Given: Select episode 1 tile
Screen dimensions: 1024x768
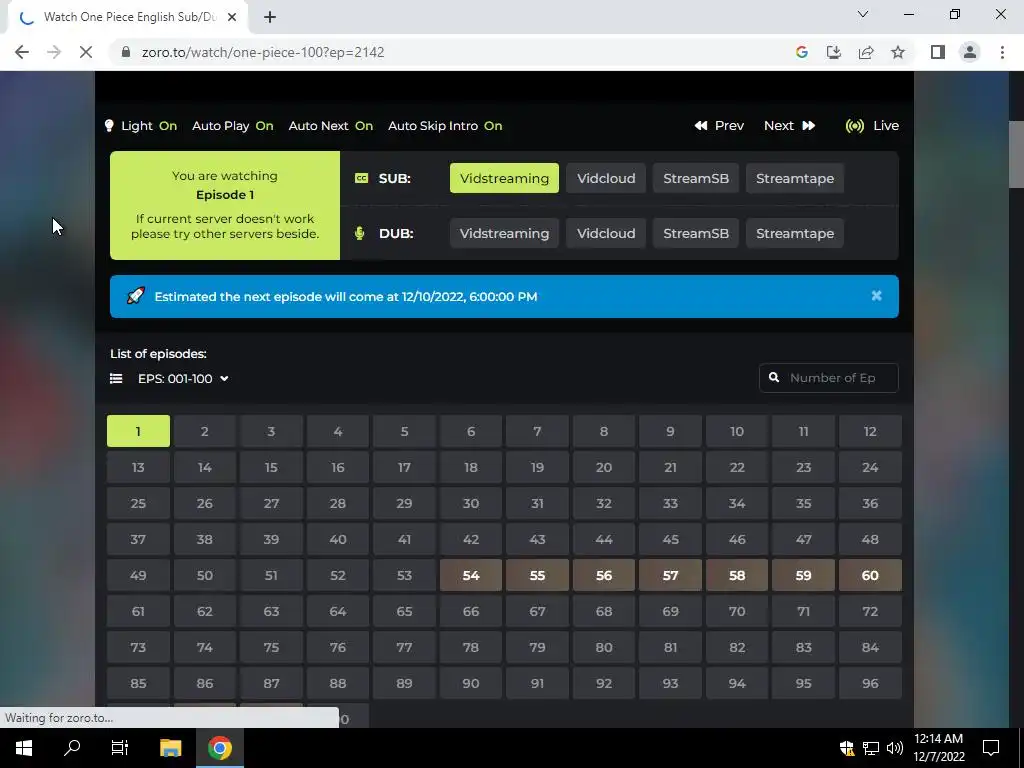Looking at the screenshot, I should pyautogui.click(x=138, y=431).
